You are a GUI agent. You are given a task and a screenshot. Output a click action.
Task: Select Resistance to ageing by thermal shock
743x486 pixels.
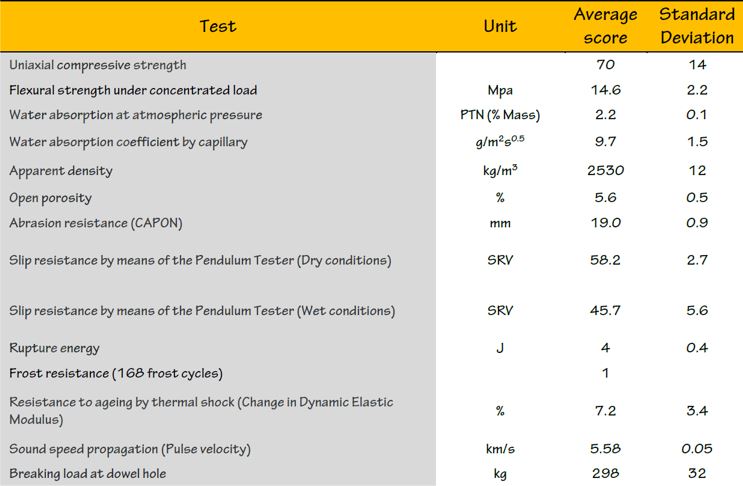coord(201,411)
